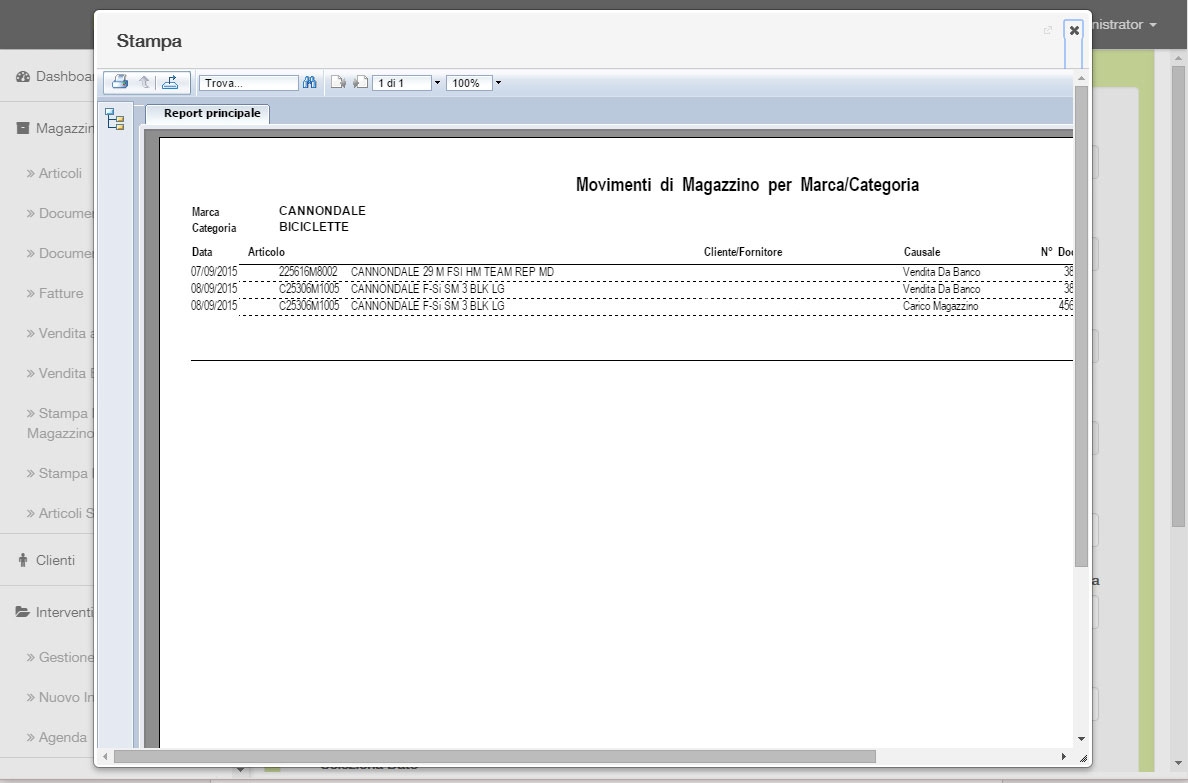1188x783 pixels.
Task: Click the Trova search field
Action: [x=249, y=83]
